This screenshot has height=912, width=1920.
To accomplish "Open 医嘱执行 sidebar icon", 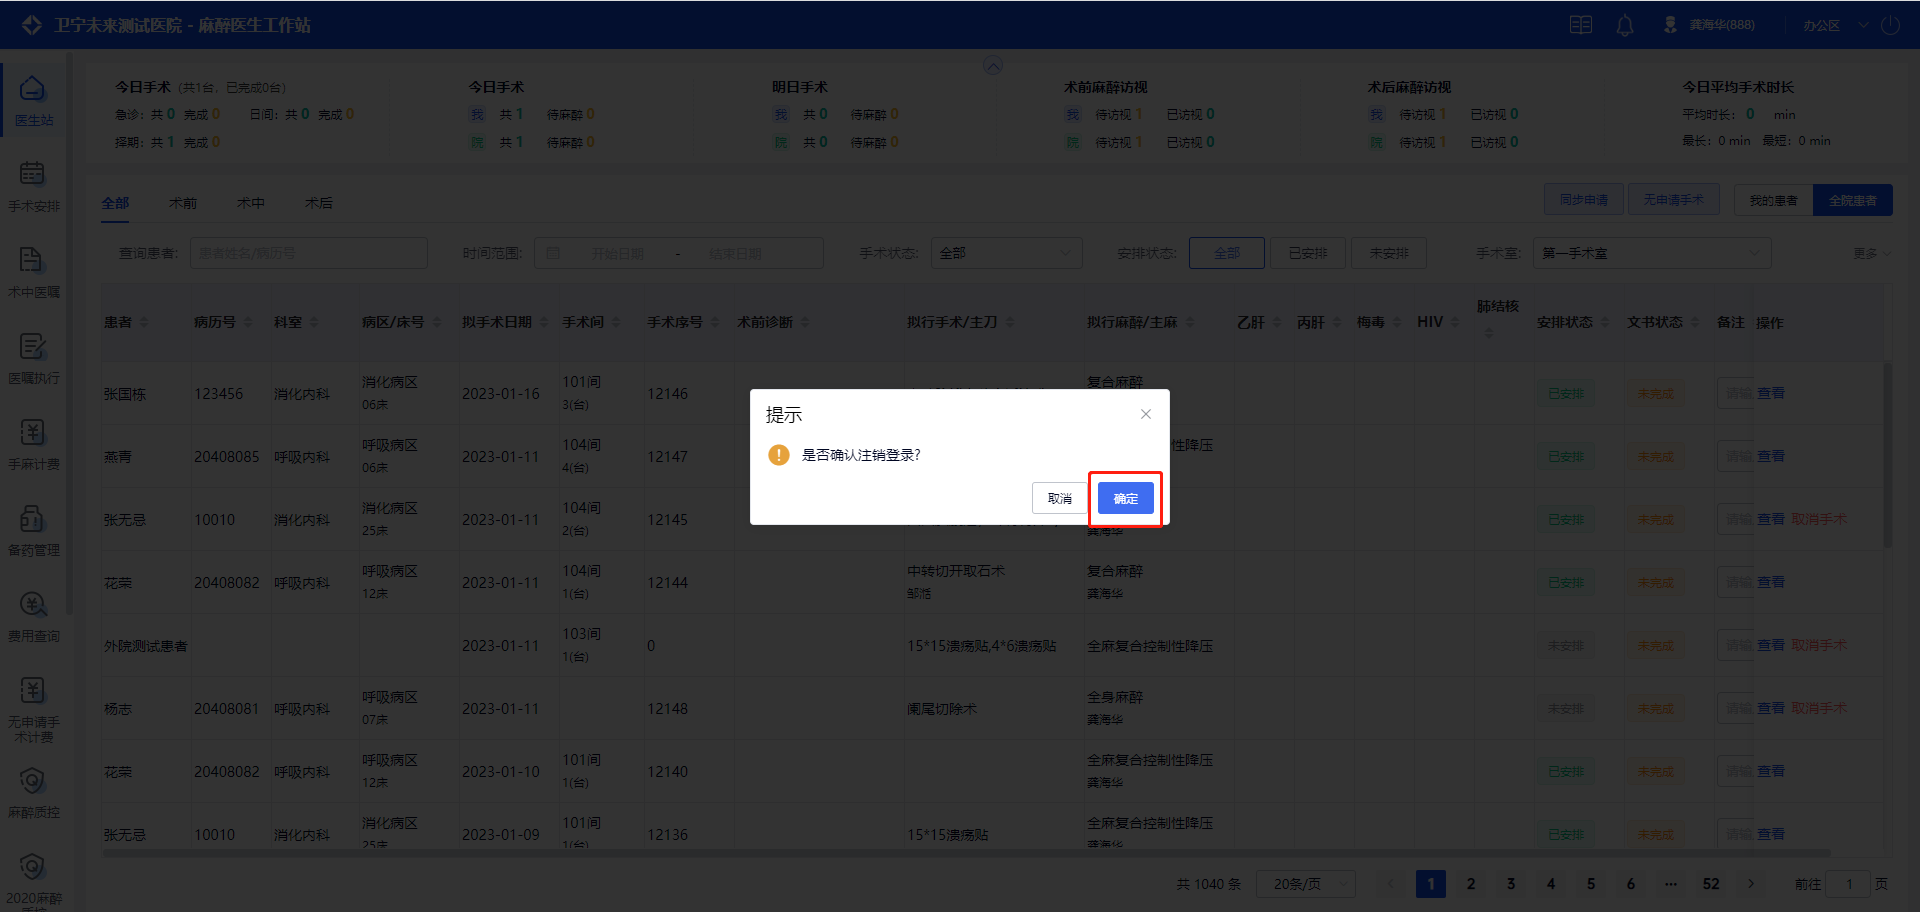I will tap(33, 358).
